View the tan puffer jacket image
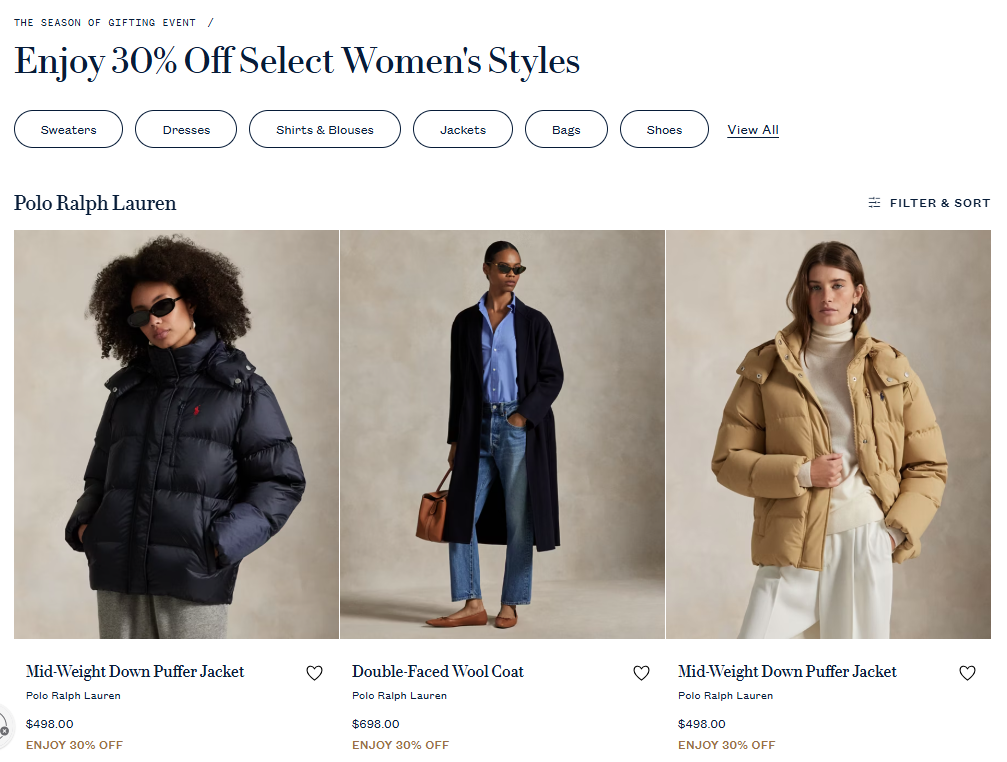 [828, 434]
